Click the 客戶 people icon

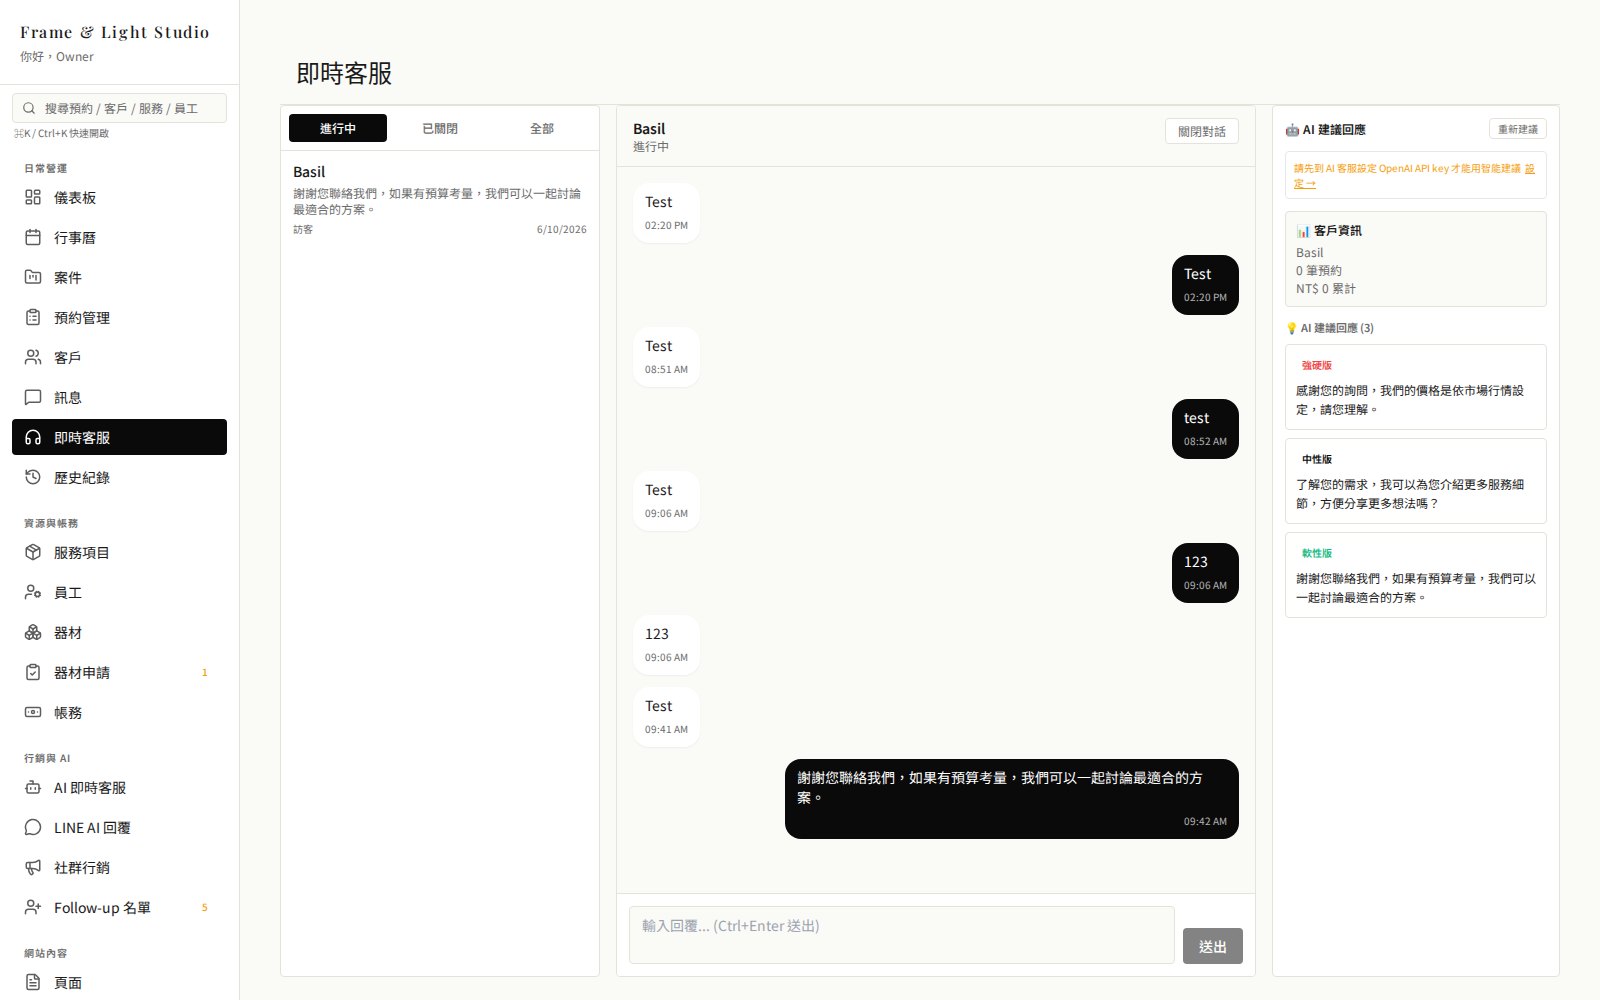[33, 357]
